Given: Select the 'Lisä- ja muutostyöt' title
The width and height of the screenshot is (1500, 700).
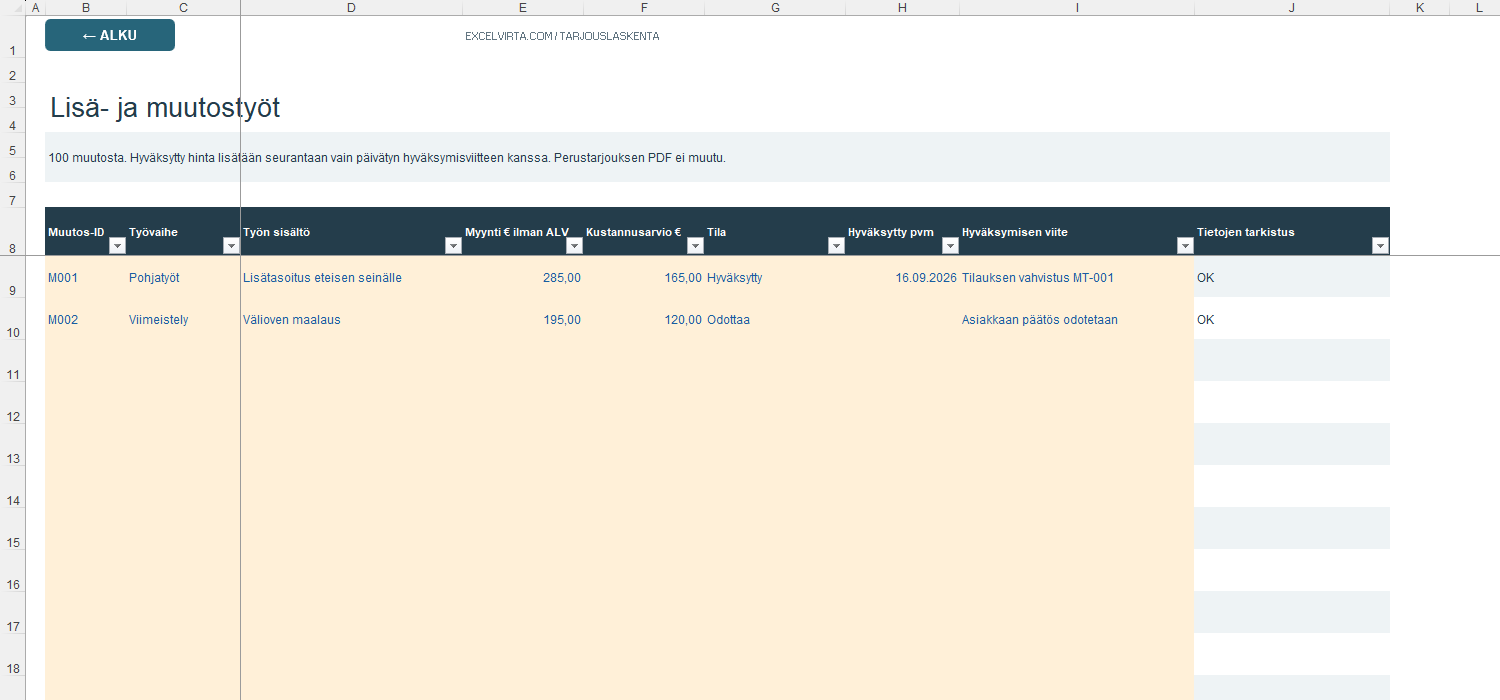Looking at the screenshot, I should coord(165,108).
